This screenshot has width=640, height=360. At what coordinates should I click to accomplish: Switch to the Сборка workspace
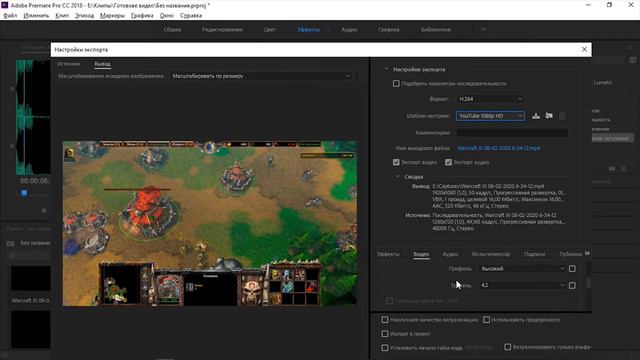point(172,30)
